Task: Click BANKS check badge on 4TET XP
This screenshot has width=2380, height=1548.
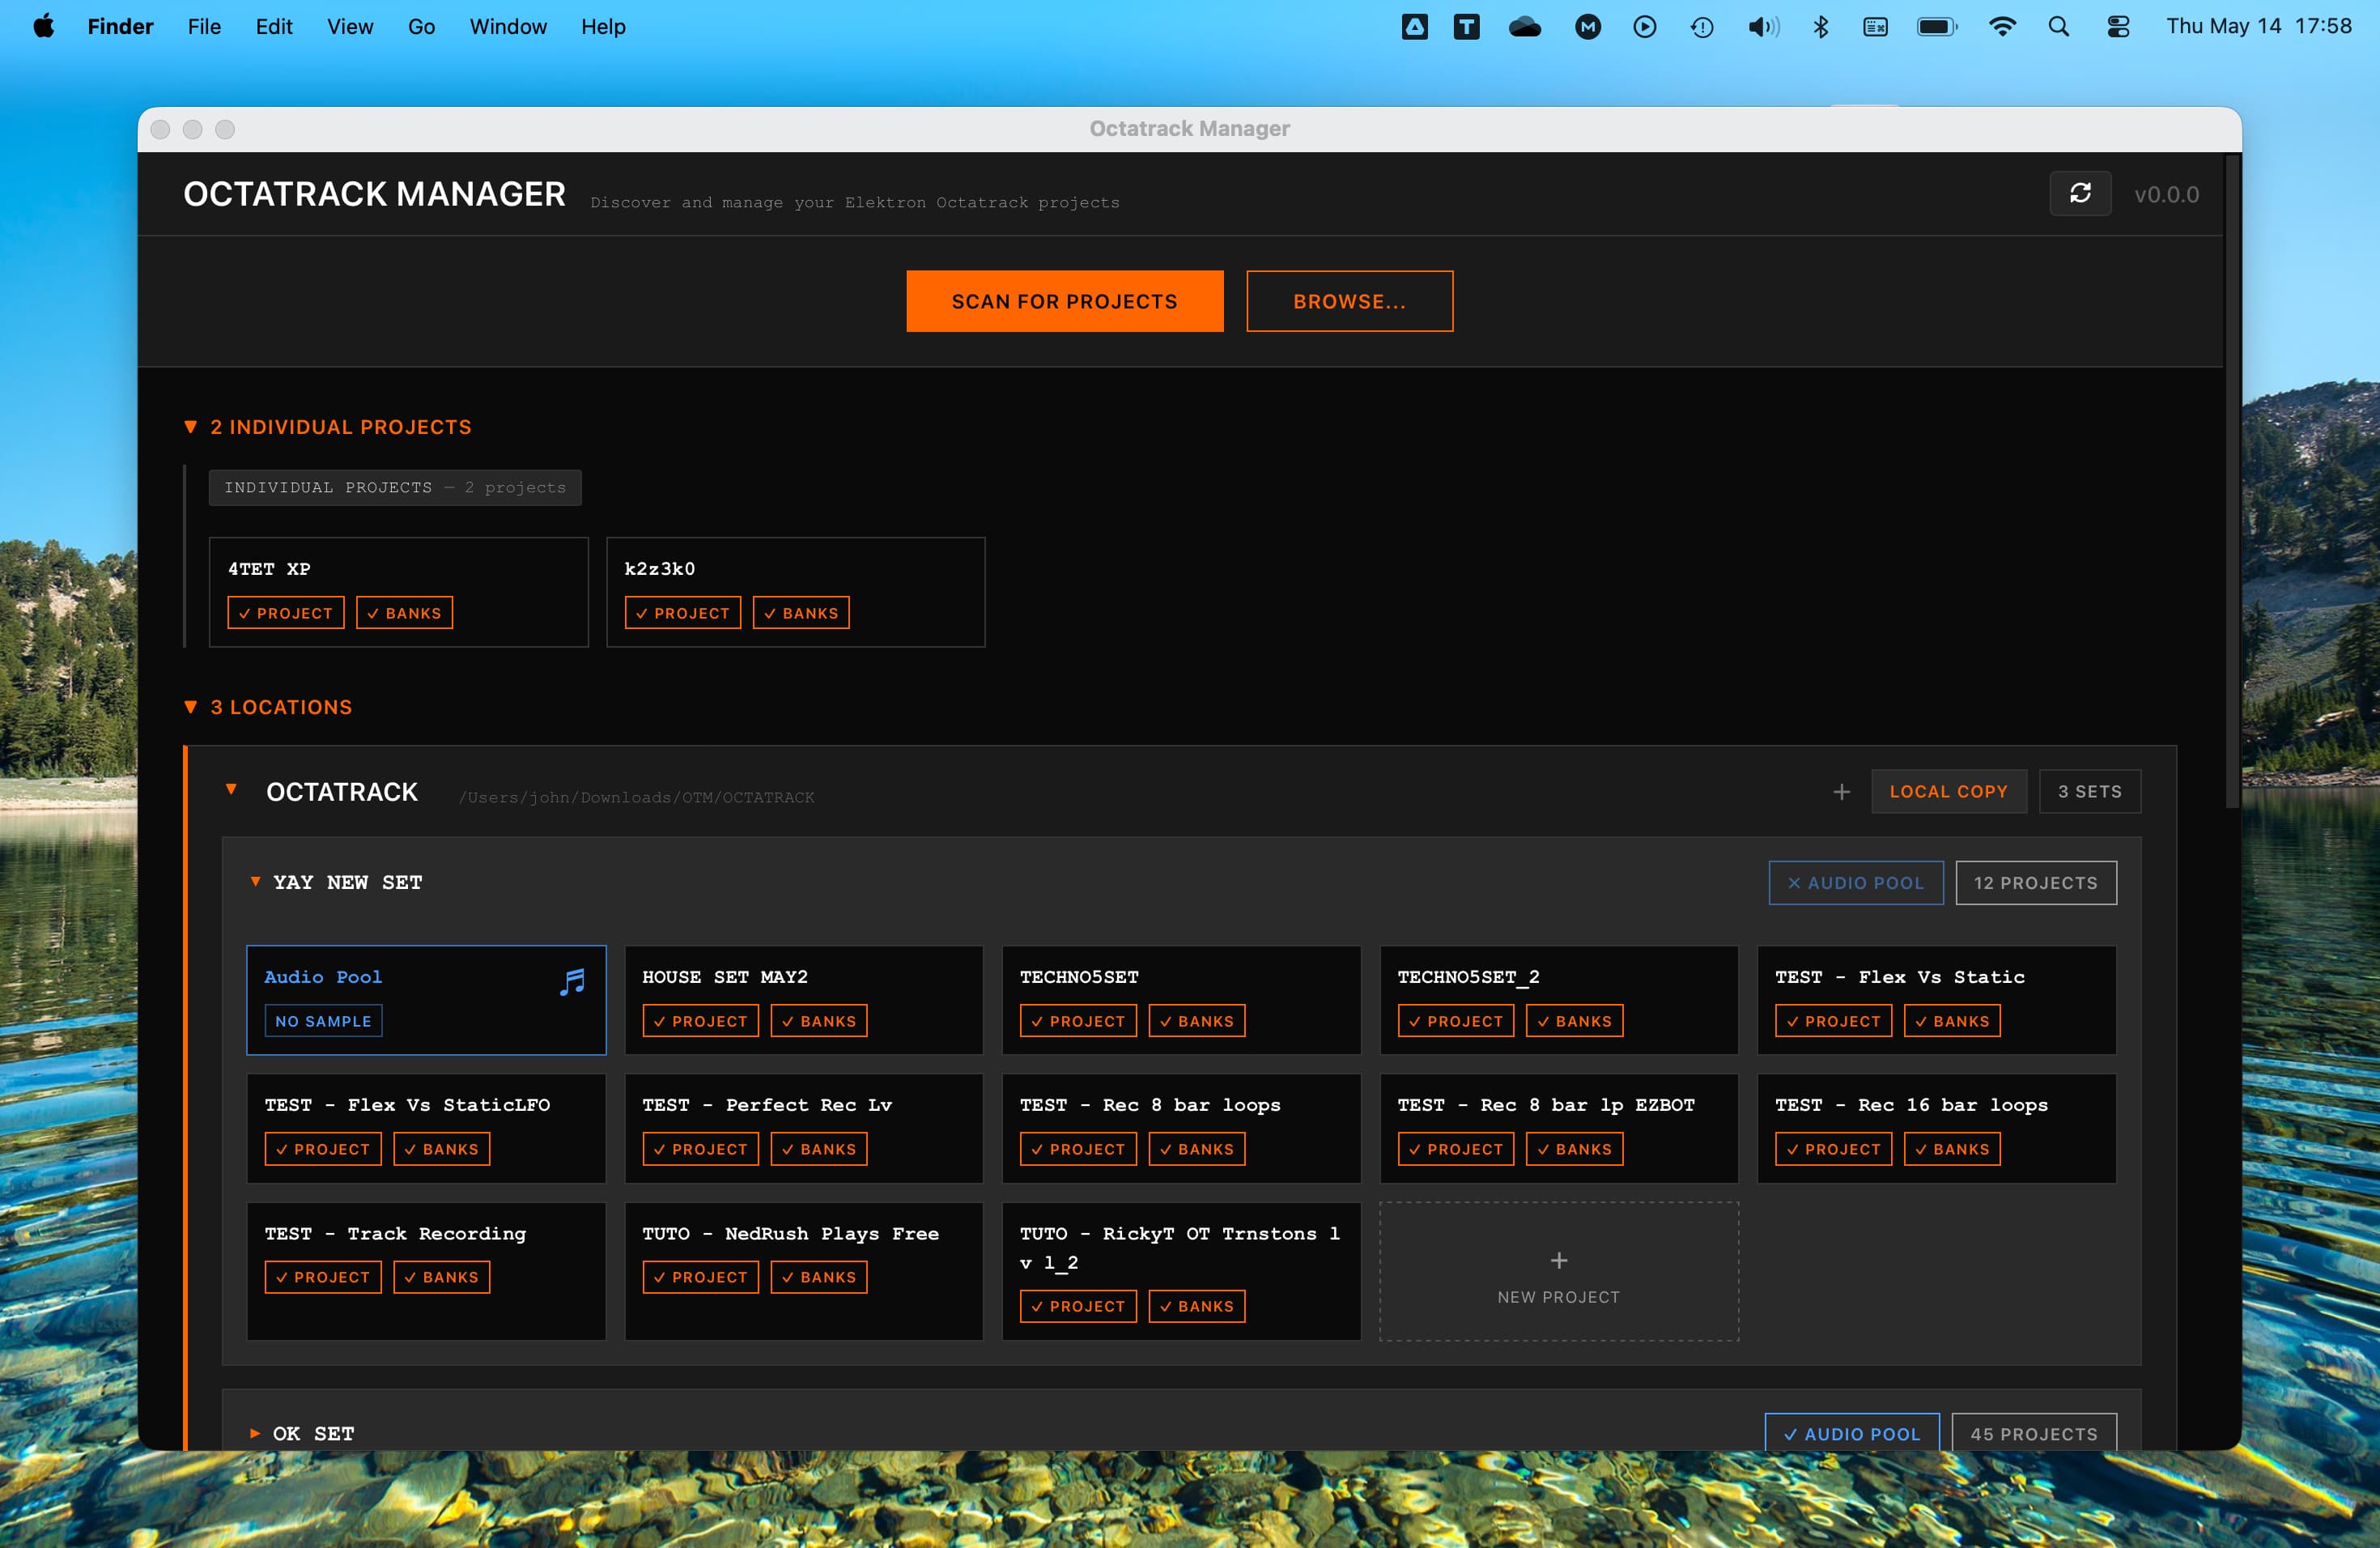Action: [x=404, y=613]
